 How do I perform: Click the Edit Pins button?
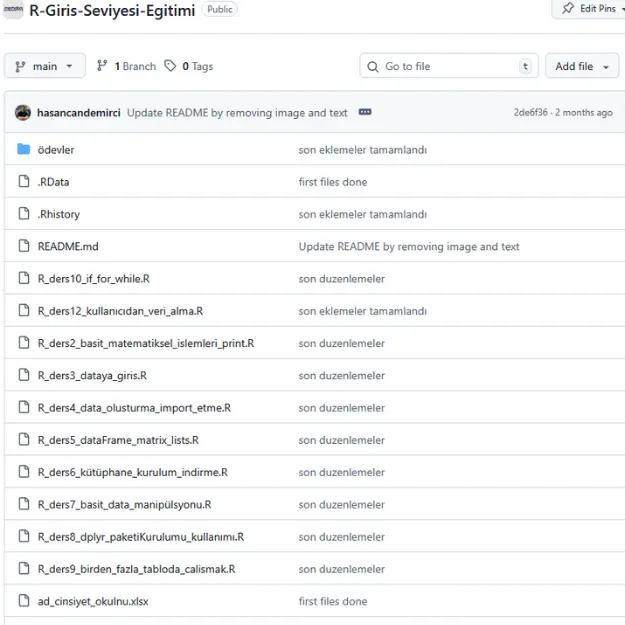(589, 9)
